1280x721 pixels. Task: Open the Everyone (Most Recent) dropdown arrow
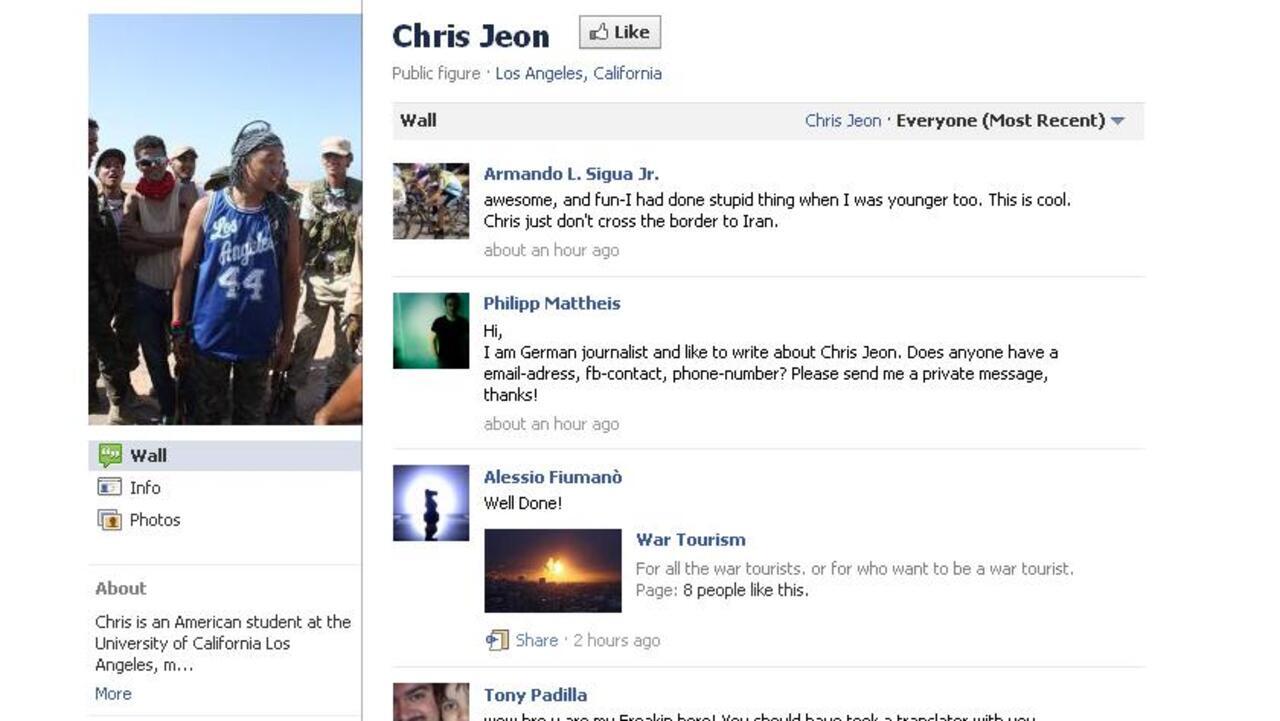coord(1117,121)
